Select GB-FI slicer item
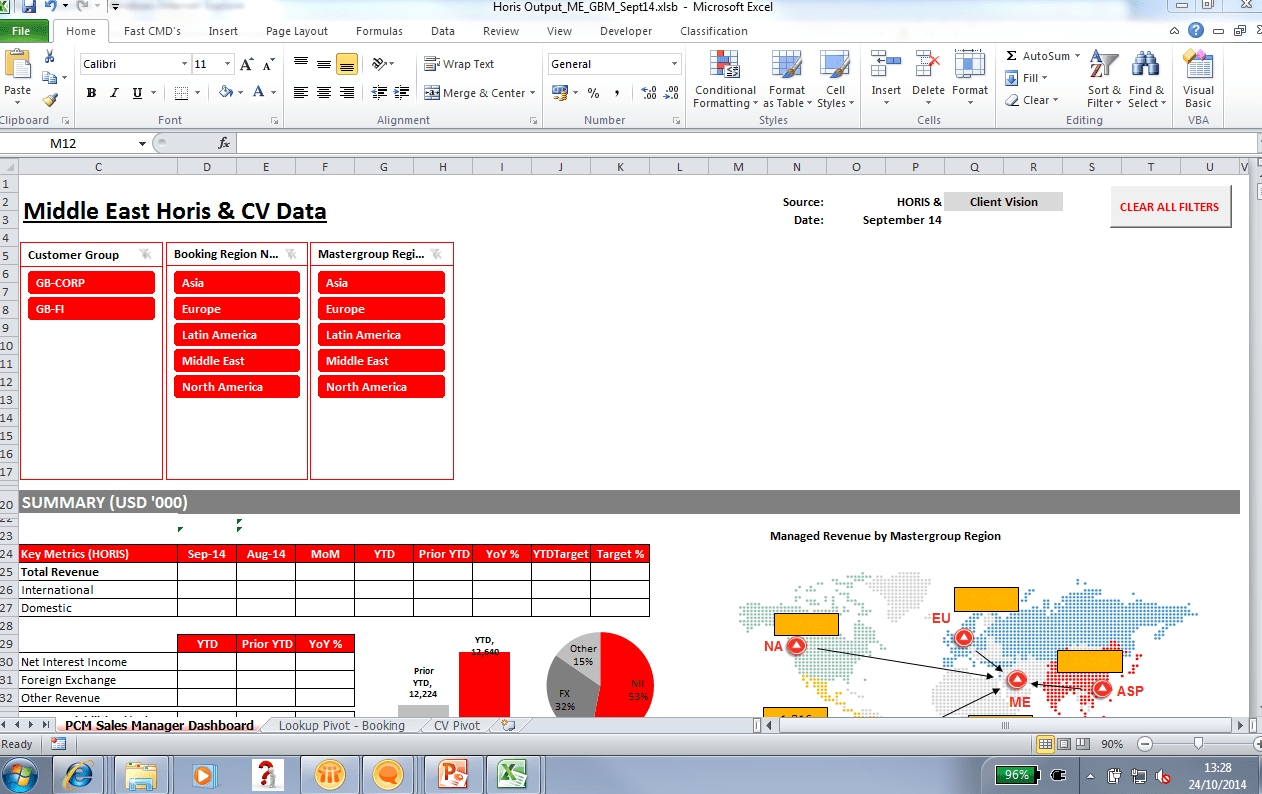The width and height of the screenshot is (1262, 794). pos(91,309)
